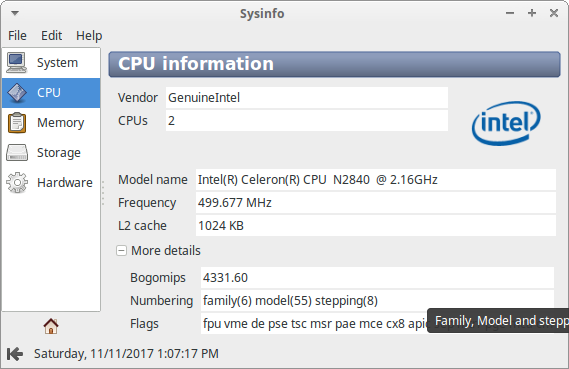Collapse the More details section
Screen dimensions: 569x369
[121, 251]
